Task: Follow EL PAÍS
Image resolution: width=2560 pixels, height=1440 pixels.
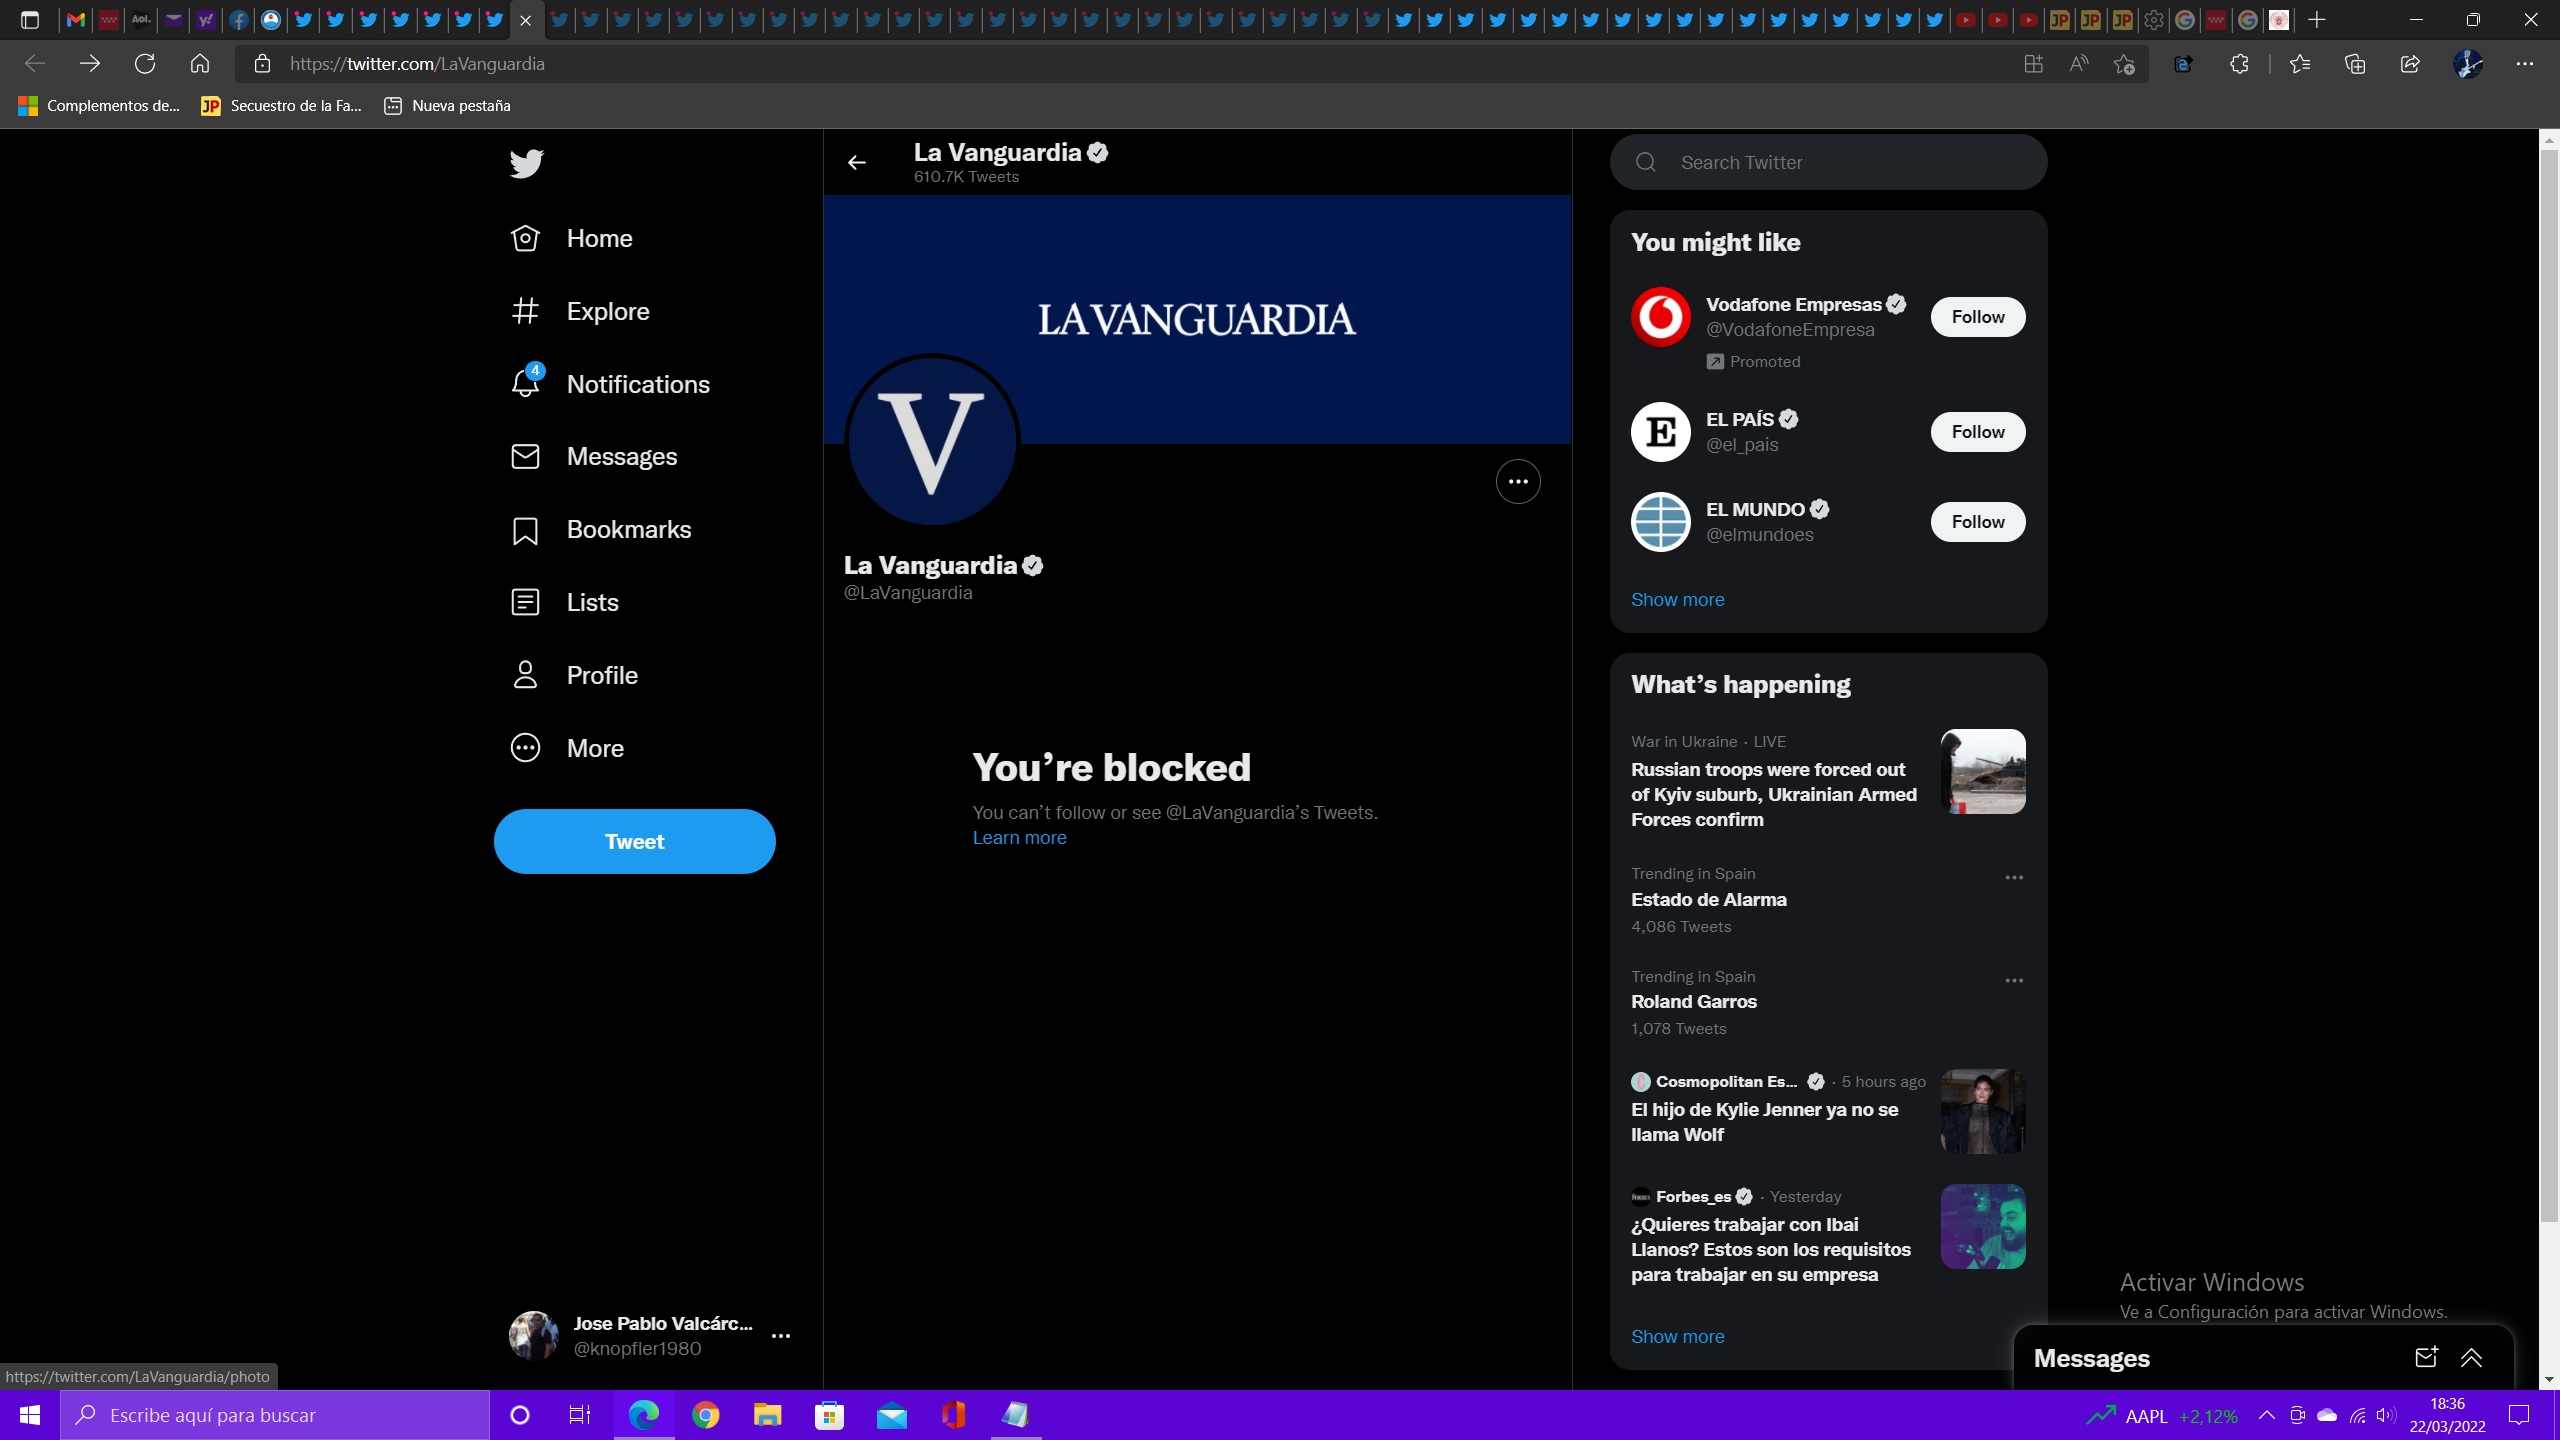Action: coord(1977,432)
